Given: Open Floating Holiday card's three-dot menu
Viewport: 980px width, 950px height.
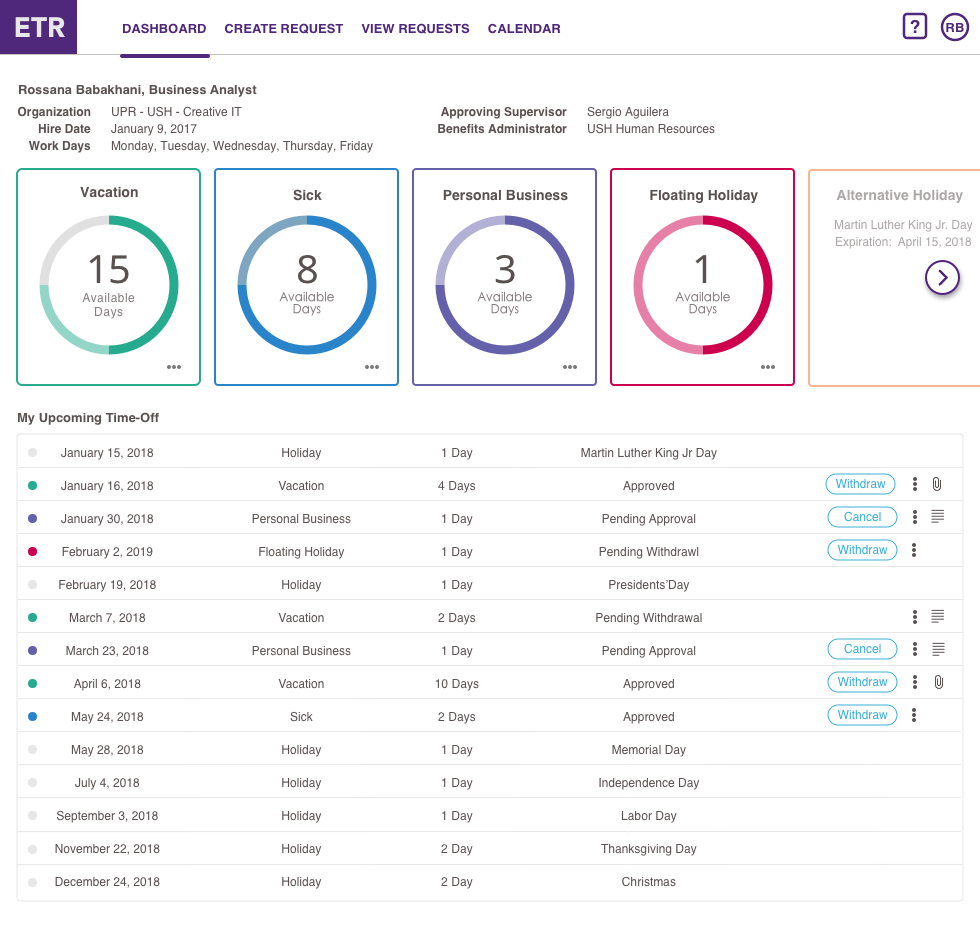Looking at the screenshot, I should point(768,367).
